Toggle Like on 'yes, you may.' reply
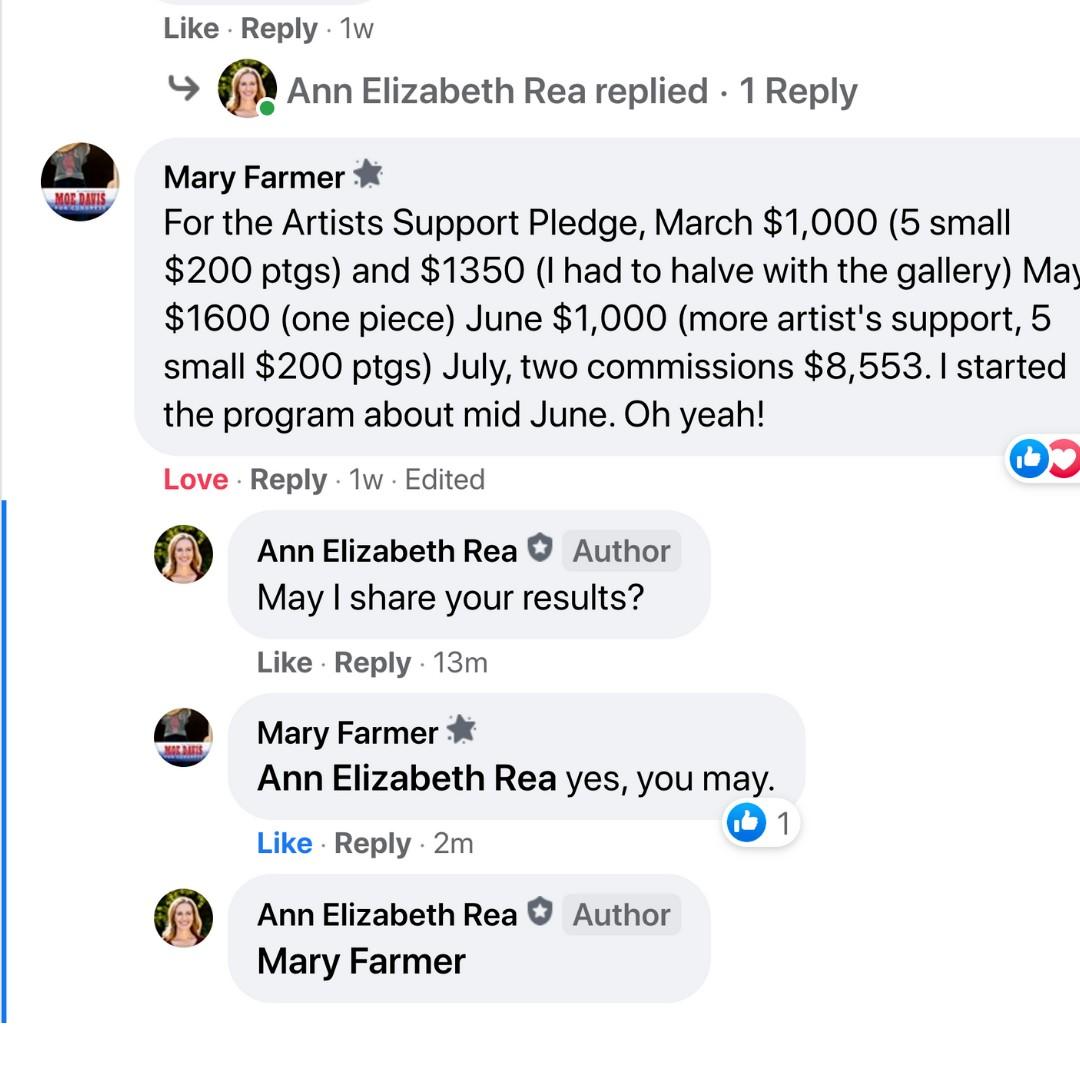Image resolution: width=1080 pixels, height=1080 pixels. point(284,843)
